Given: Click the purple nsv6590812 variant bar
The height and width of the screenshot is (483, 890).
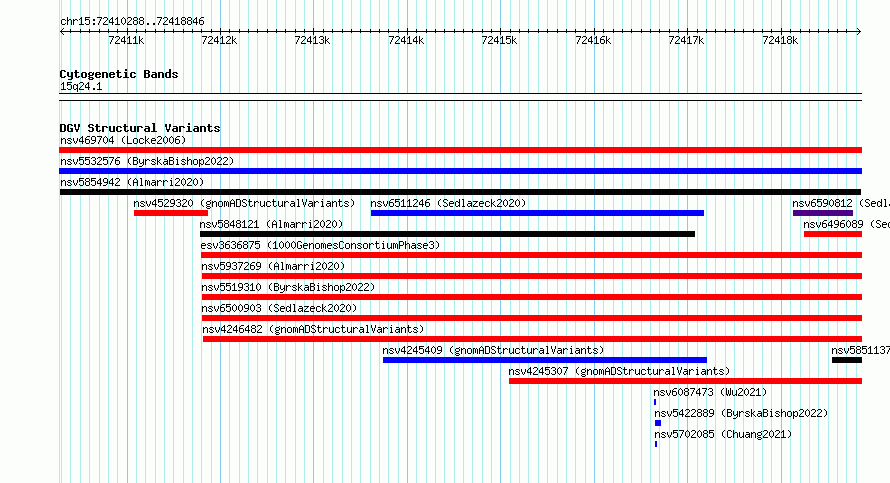Looking at the screenshot, I should [823, 213].
